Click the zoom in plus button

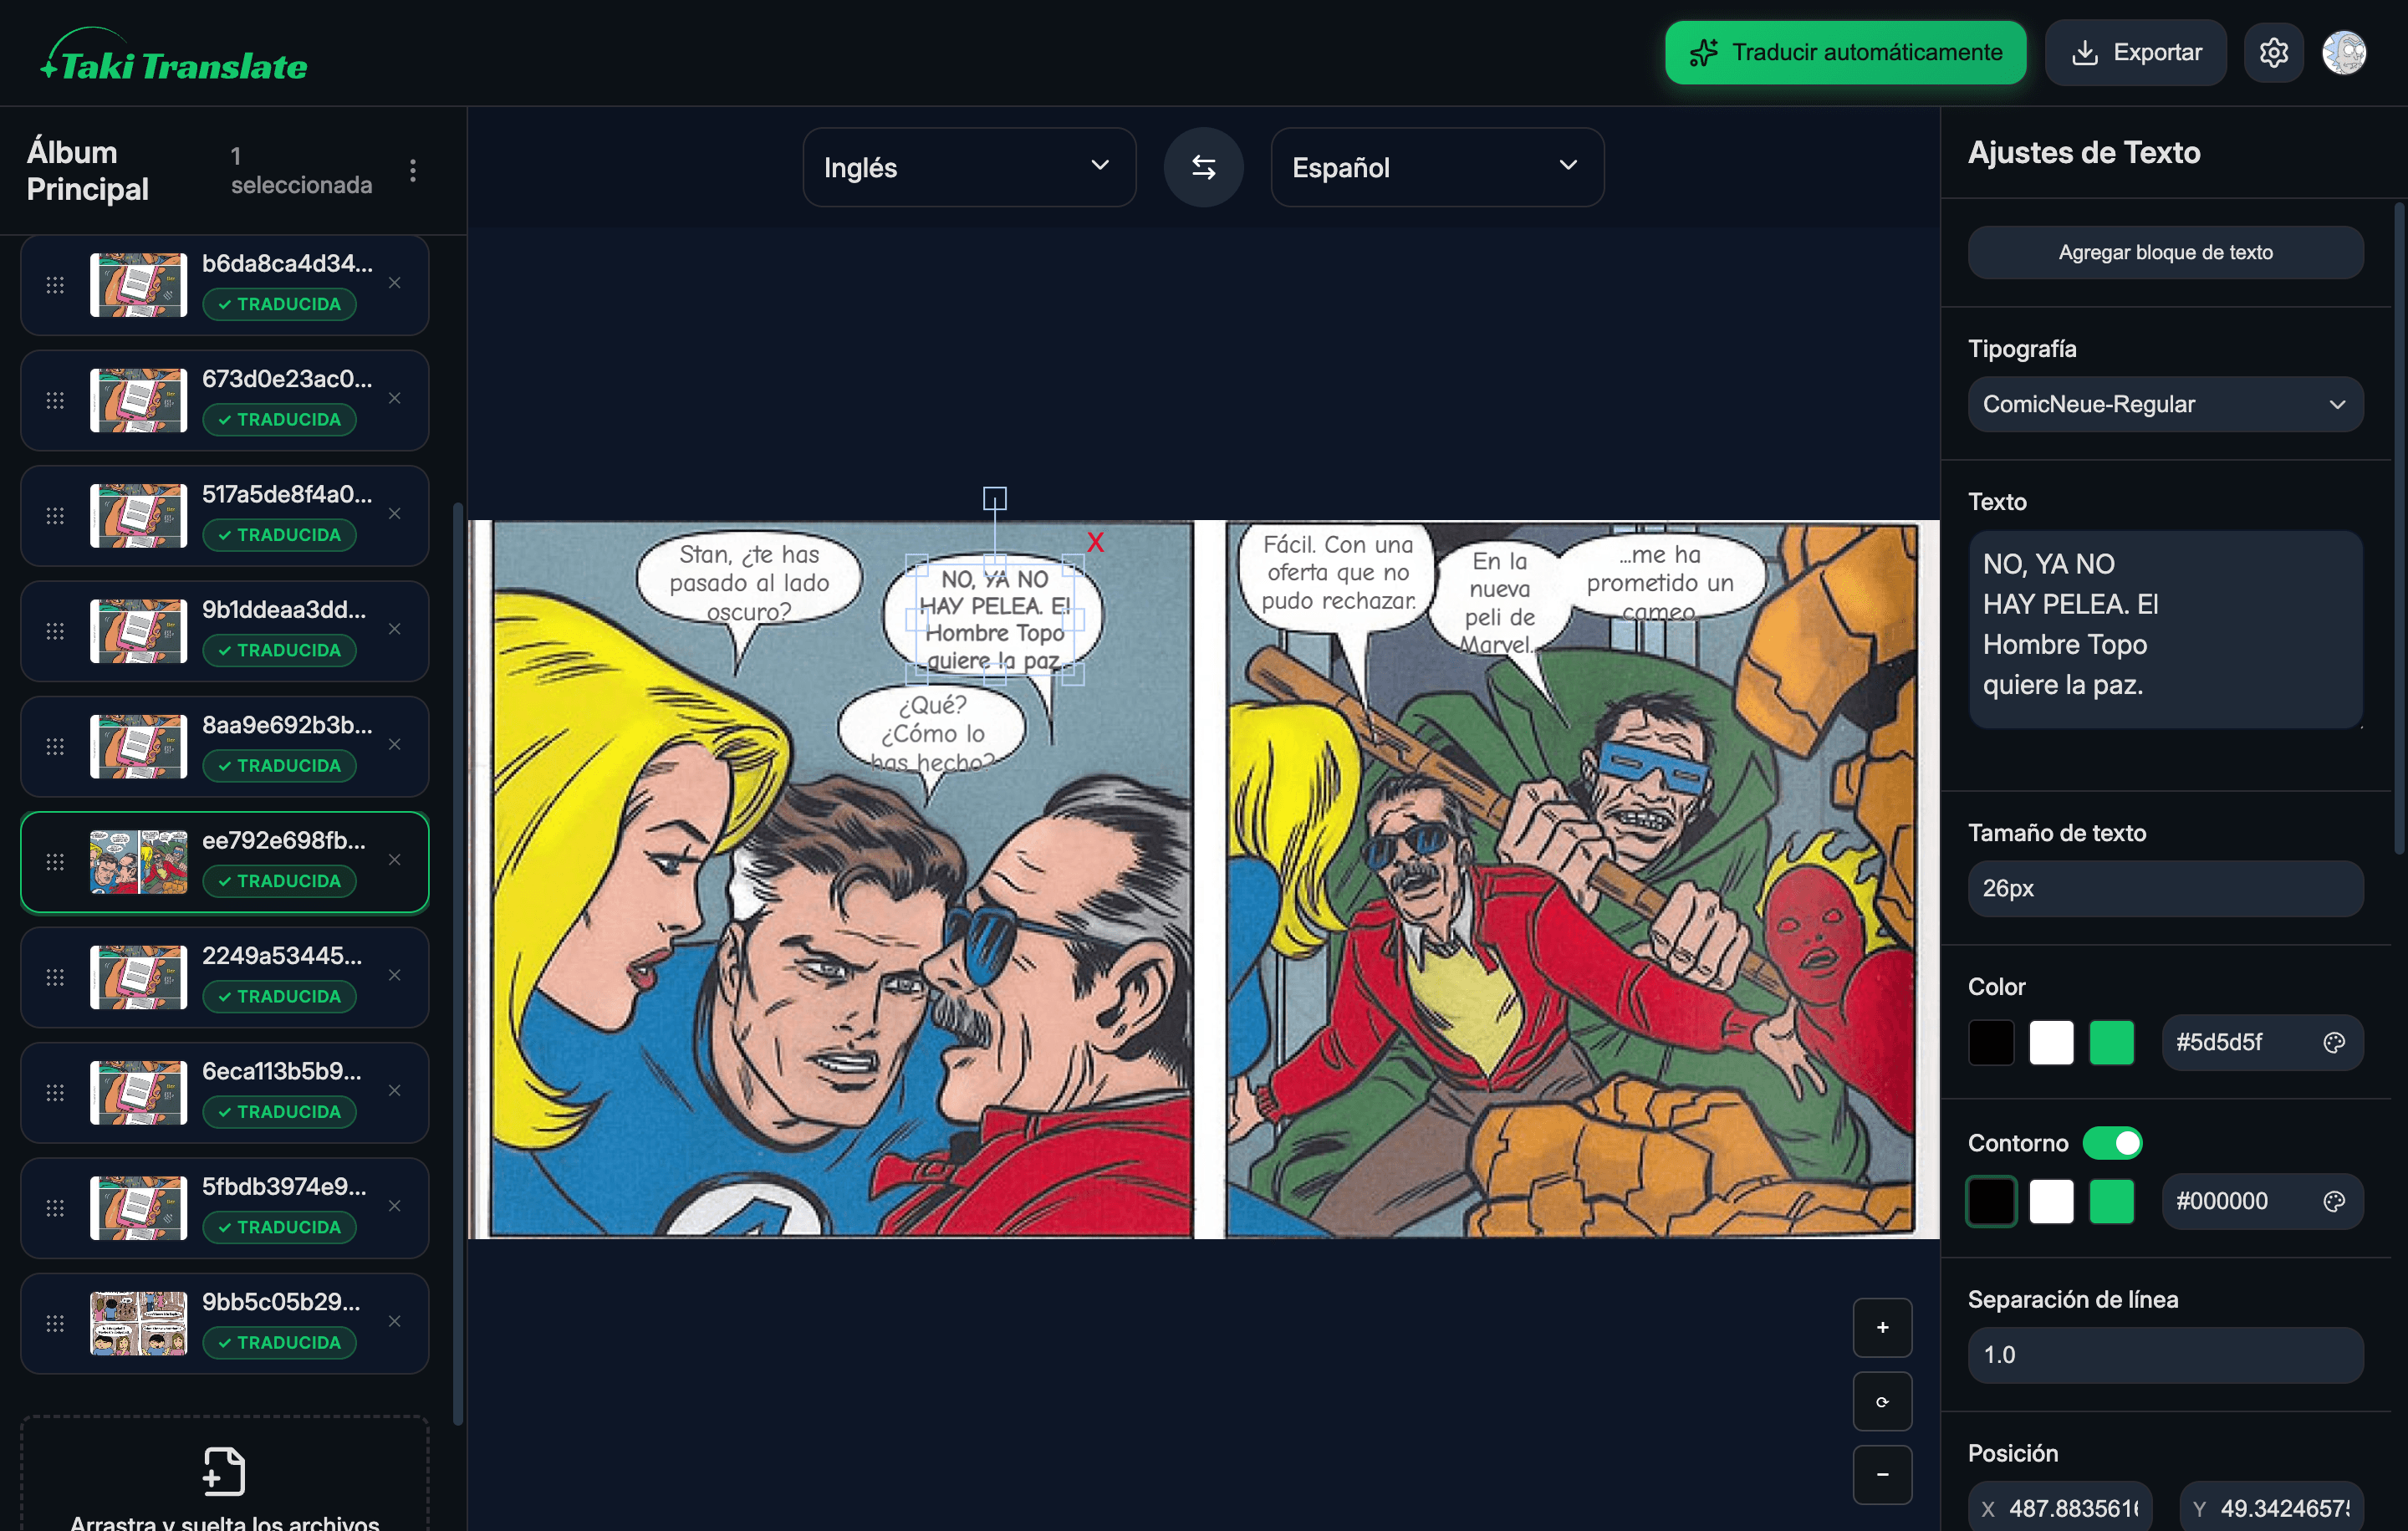tap(1882, 1327)
